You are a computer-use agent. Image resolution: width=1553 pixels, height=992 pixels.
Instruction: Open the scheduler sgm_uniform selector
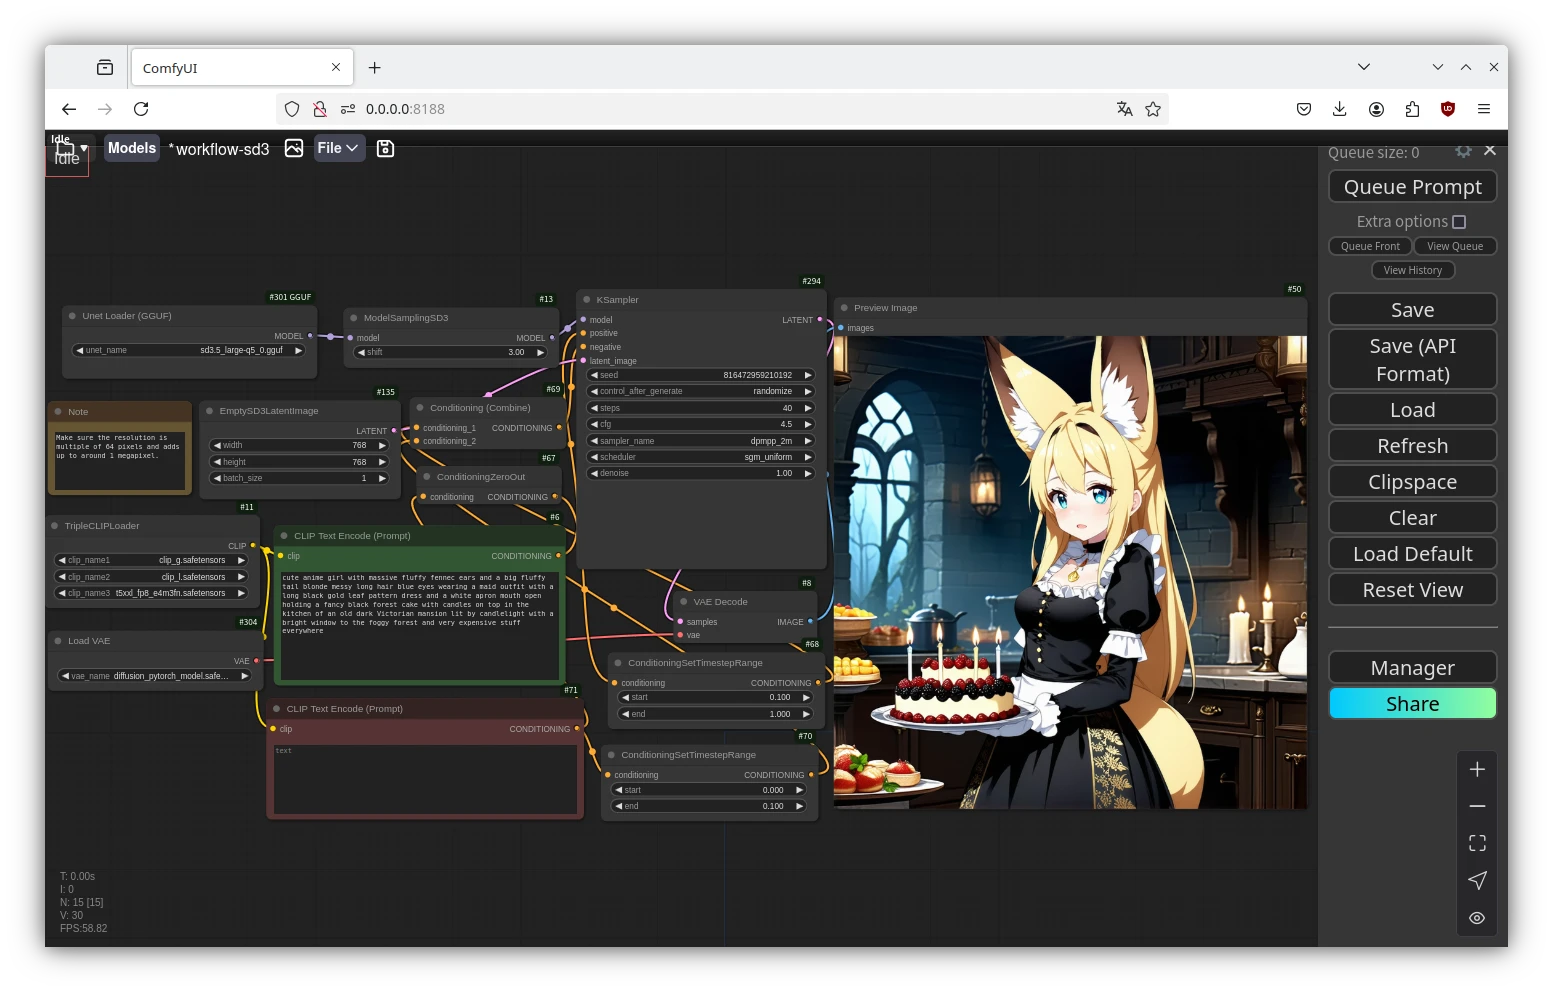700,457
